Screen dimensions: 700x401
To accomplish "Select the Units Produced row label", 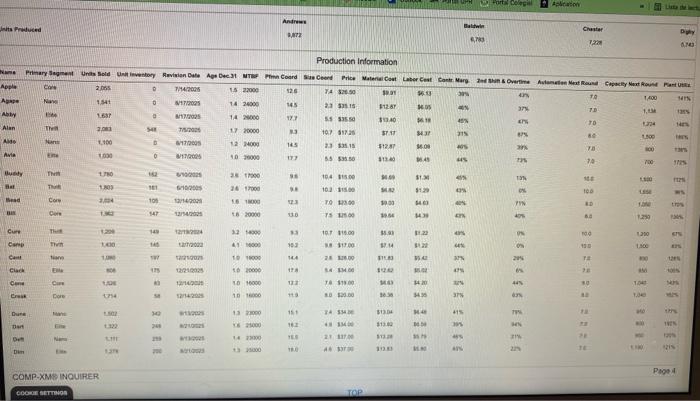I will tap(21, 29).
